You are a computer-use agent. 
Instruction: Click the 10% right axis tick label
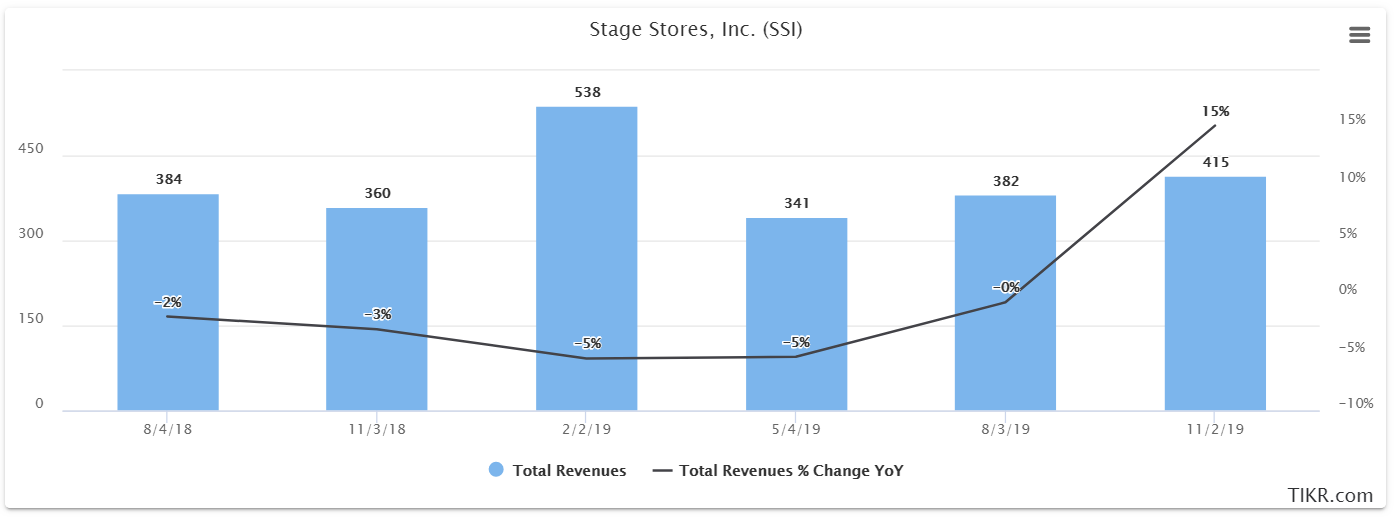tap(1353, 177)
